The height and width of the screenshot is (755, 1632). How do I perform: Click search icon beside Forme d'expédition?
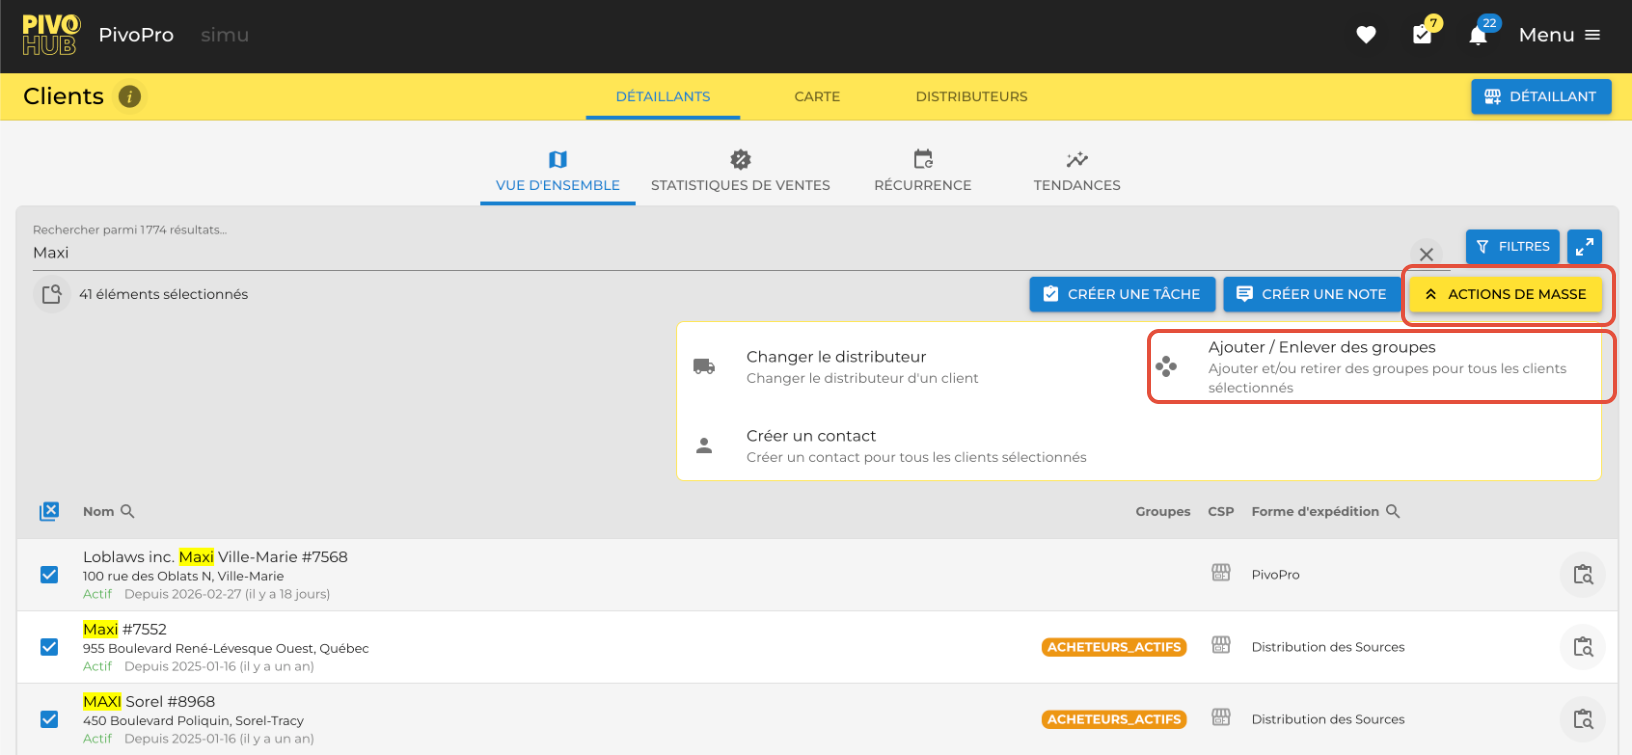pyautogui.click(x=1393, y=511)
